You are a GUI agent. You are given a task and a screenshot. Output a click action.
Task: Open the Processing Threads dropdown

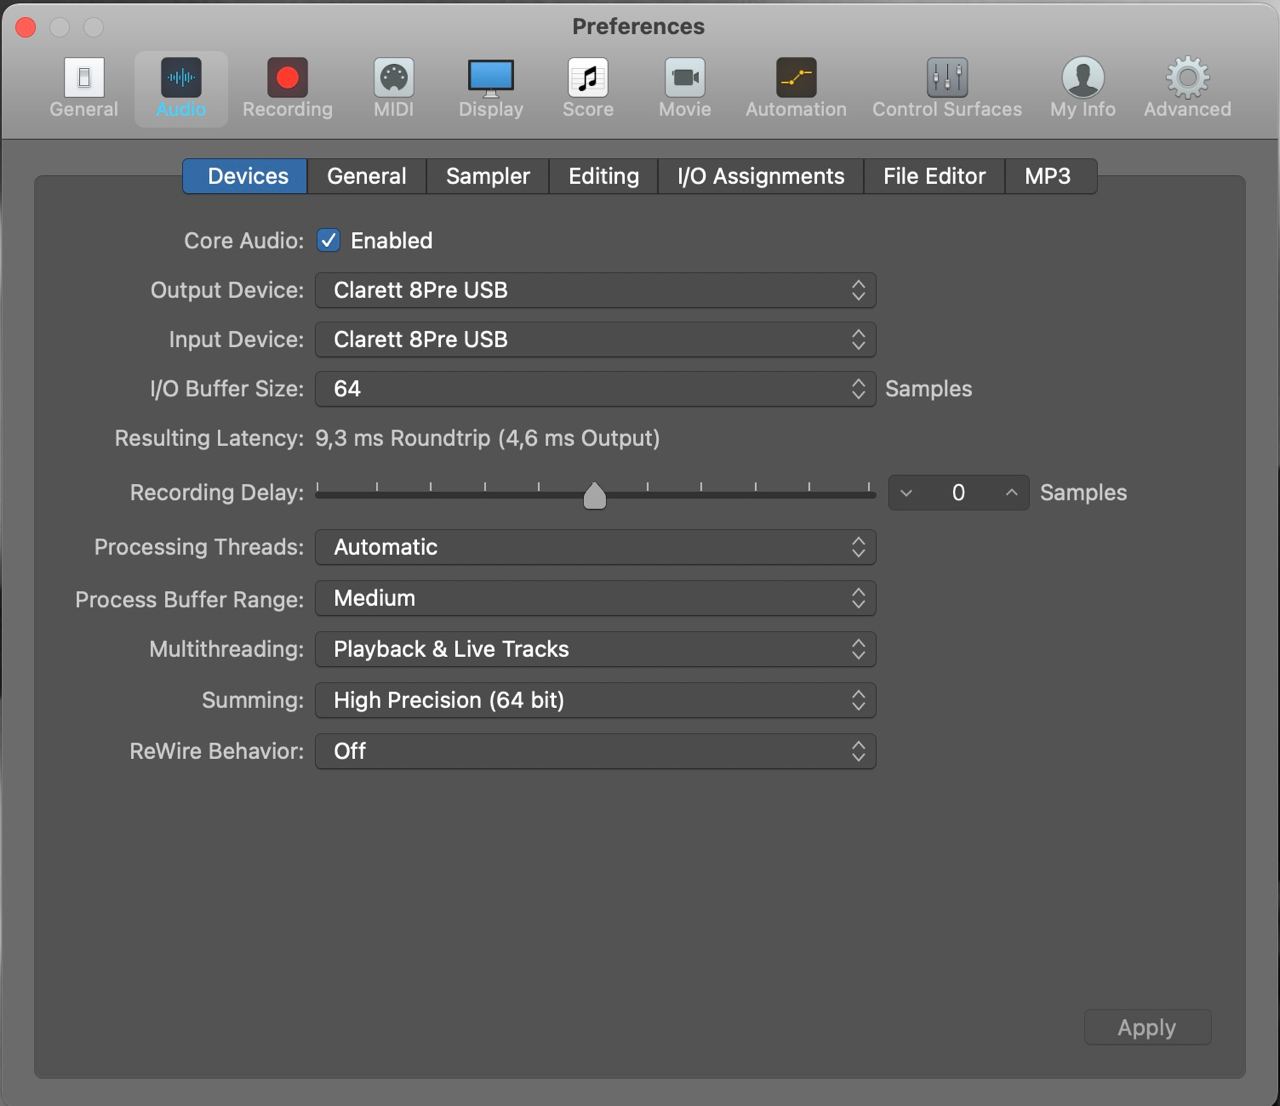click(596, 547)
